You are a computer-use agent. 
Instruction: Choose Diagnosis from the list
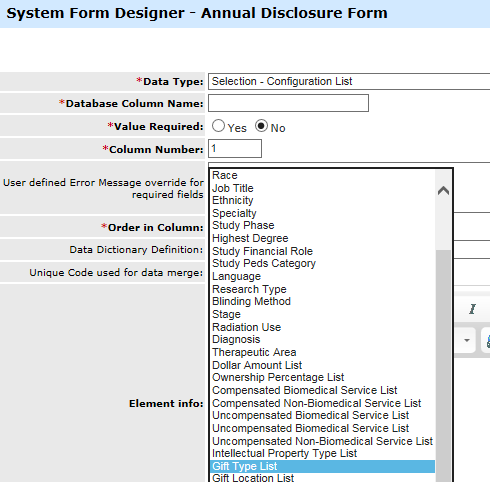pyautogui.click(x=323, y=340)
